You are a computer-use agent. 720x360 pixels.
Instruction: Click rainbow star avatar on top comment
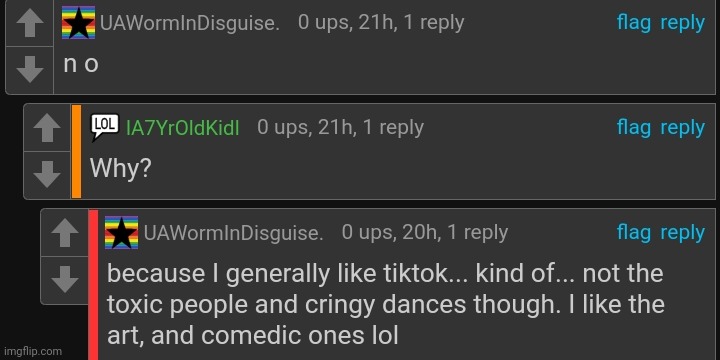[79, 22]
